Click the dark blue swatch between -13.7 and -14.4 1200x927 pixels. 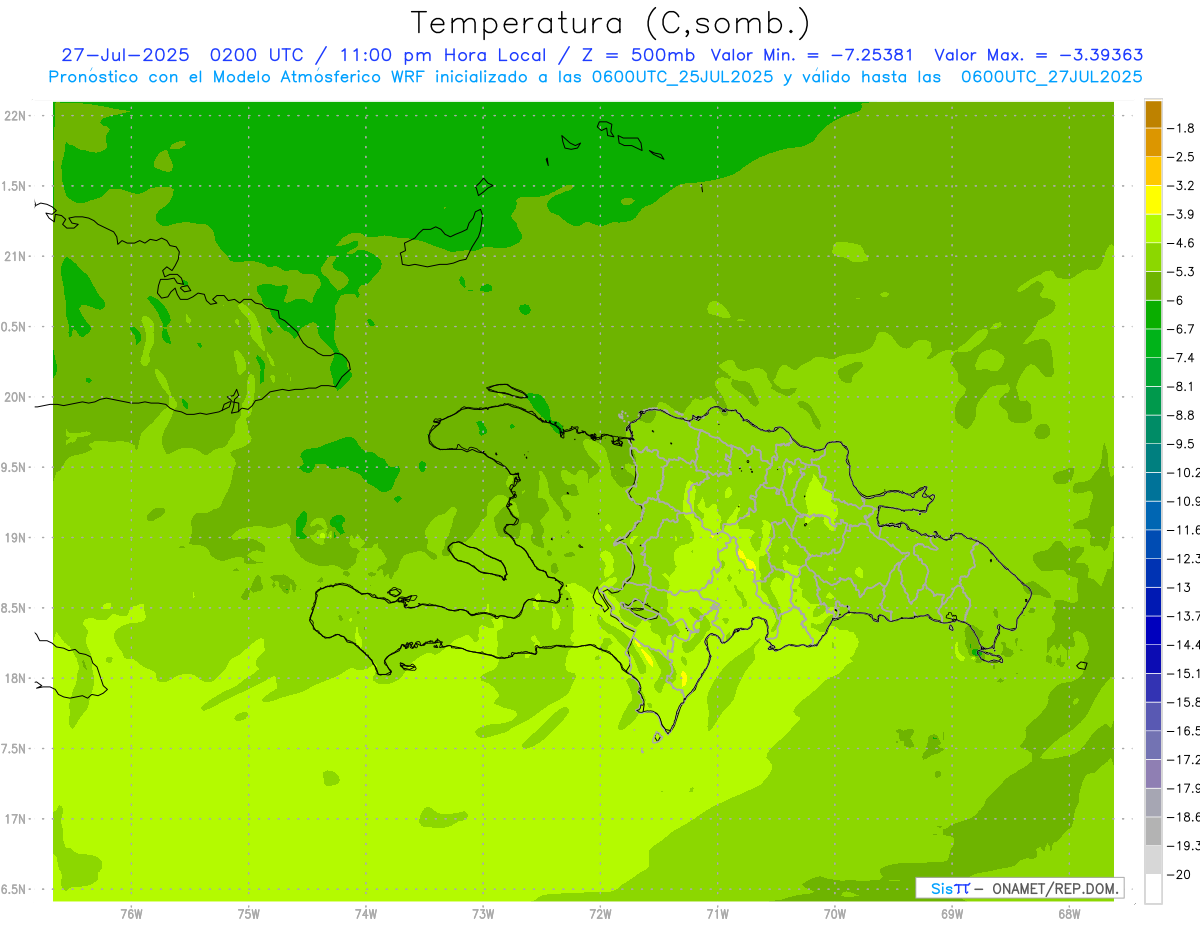(x=1153, y=630)
